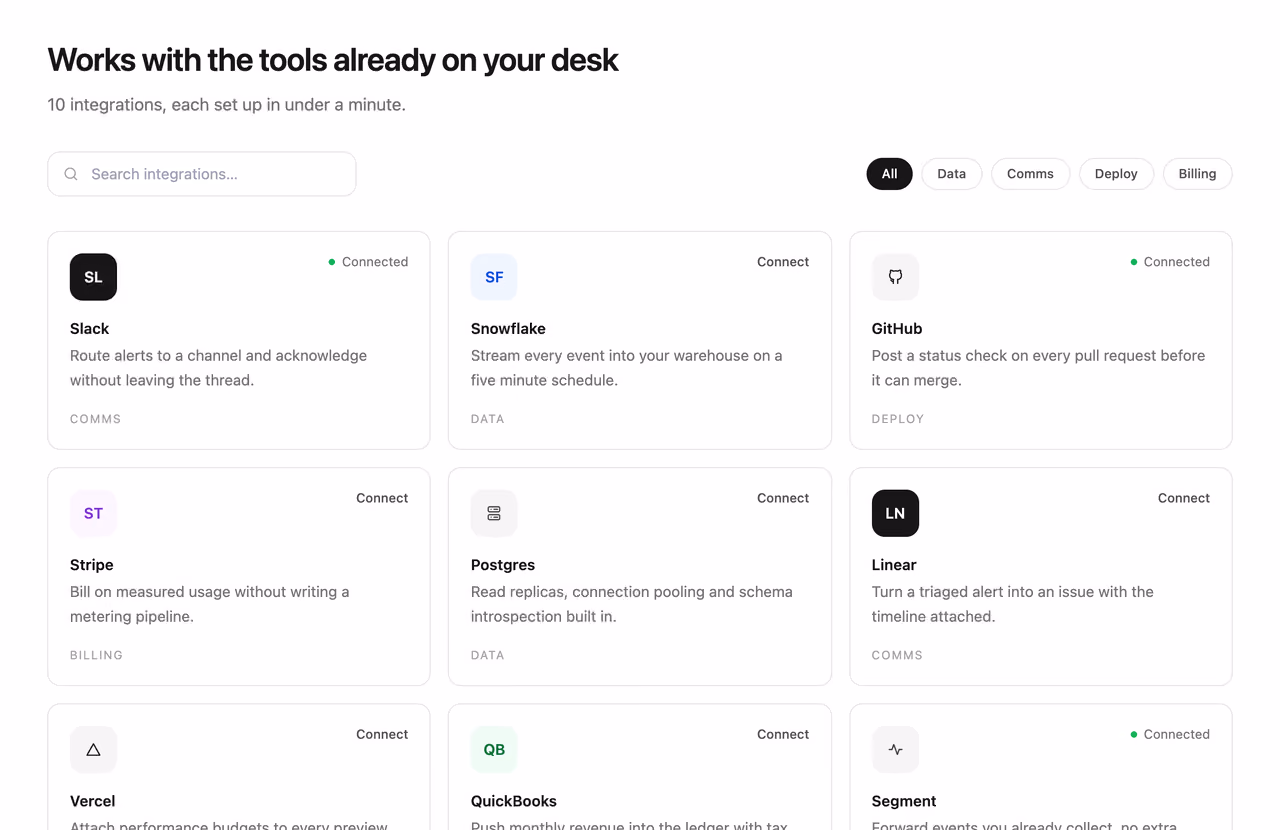Click Slack description about routing alerts

[x=218, y=368]
